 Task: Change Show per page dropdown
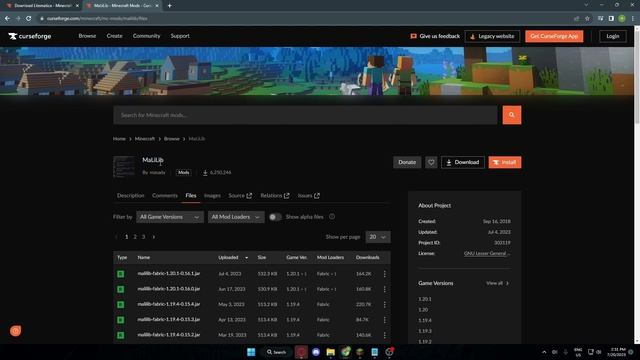click(378, 237)
